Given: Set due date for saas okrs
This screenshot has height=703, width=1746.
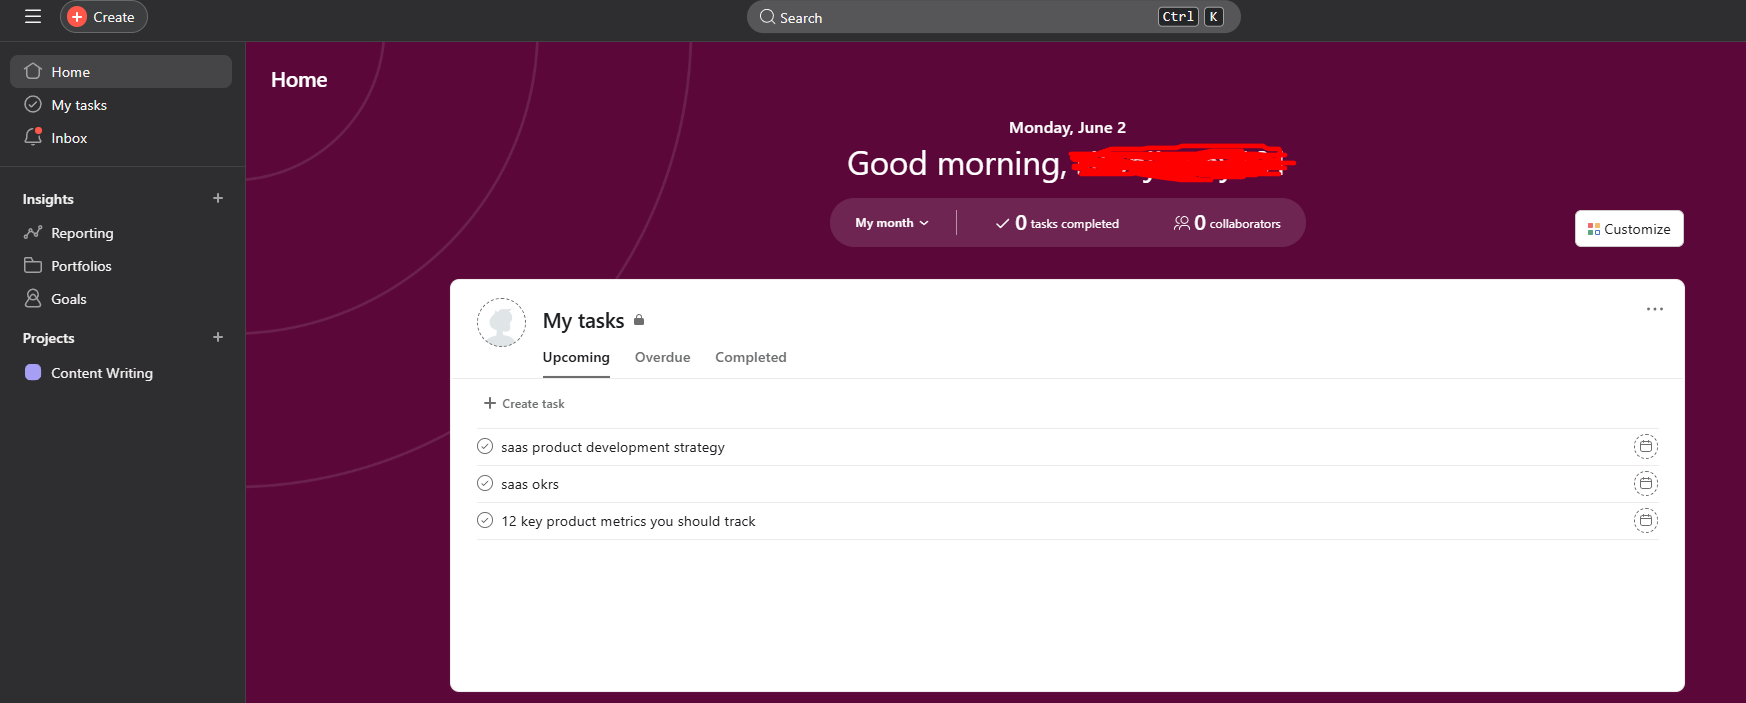Looking at the screenshot, I should 1645,483.
